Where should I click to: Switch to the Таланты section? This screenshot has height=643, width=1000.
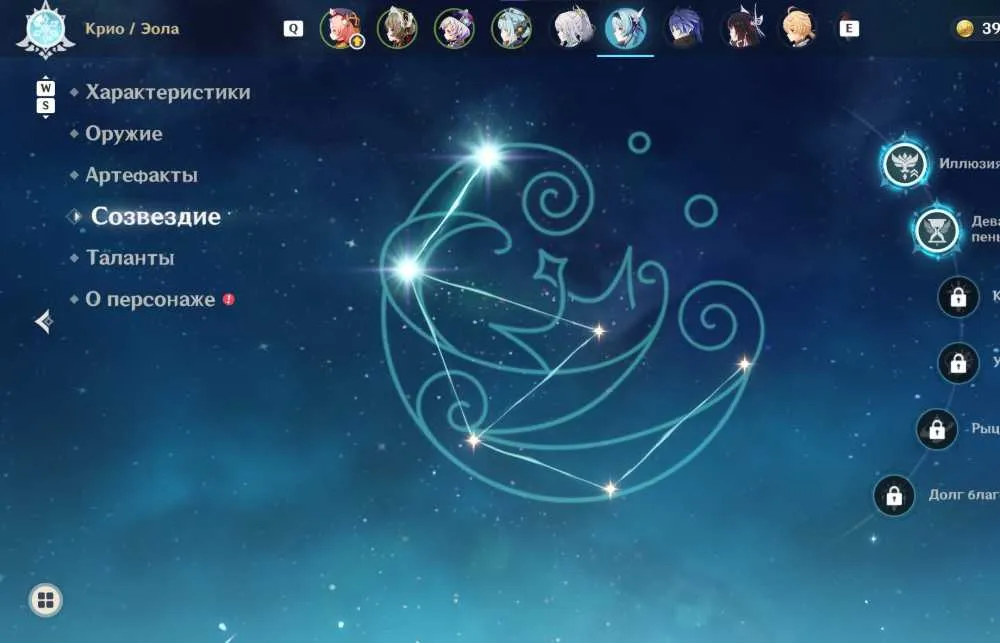(129, 258)
